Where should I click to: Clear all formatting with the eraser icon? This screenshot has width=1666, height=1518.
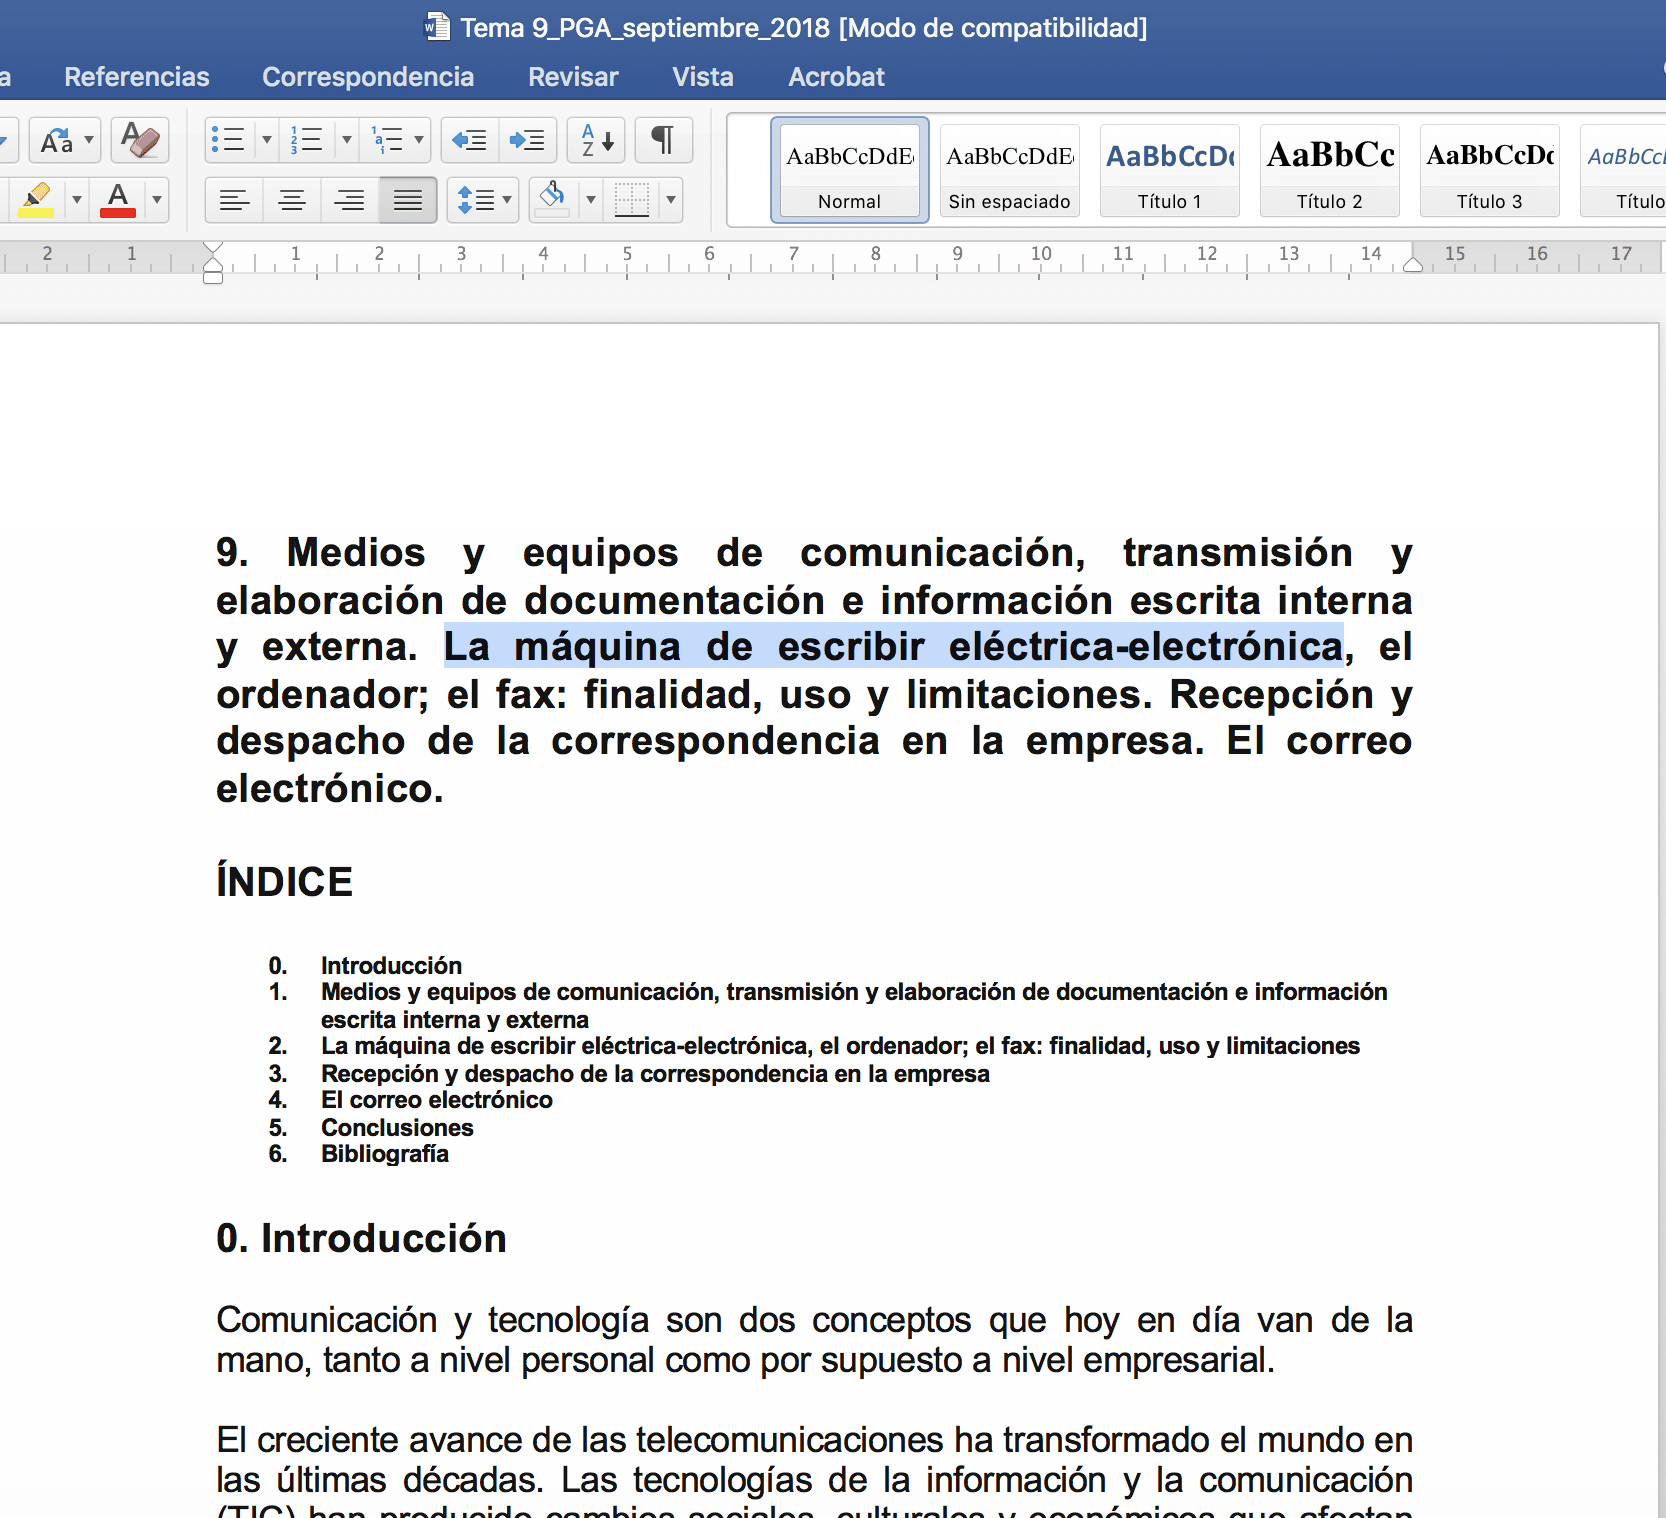click(x=140, y=140)
